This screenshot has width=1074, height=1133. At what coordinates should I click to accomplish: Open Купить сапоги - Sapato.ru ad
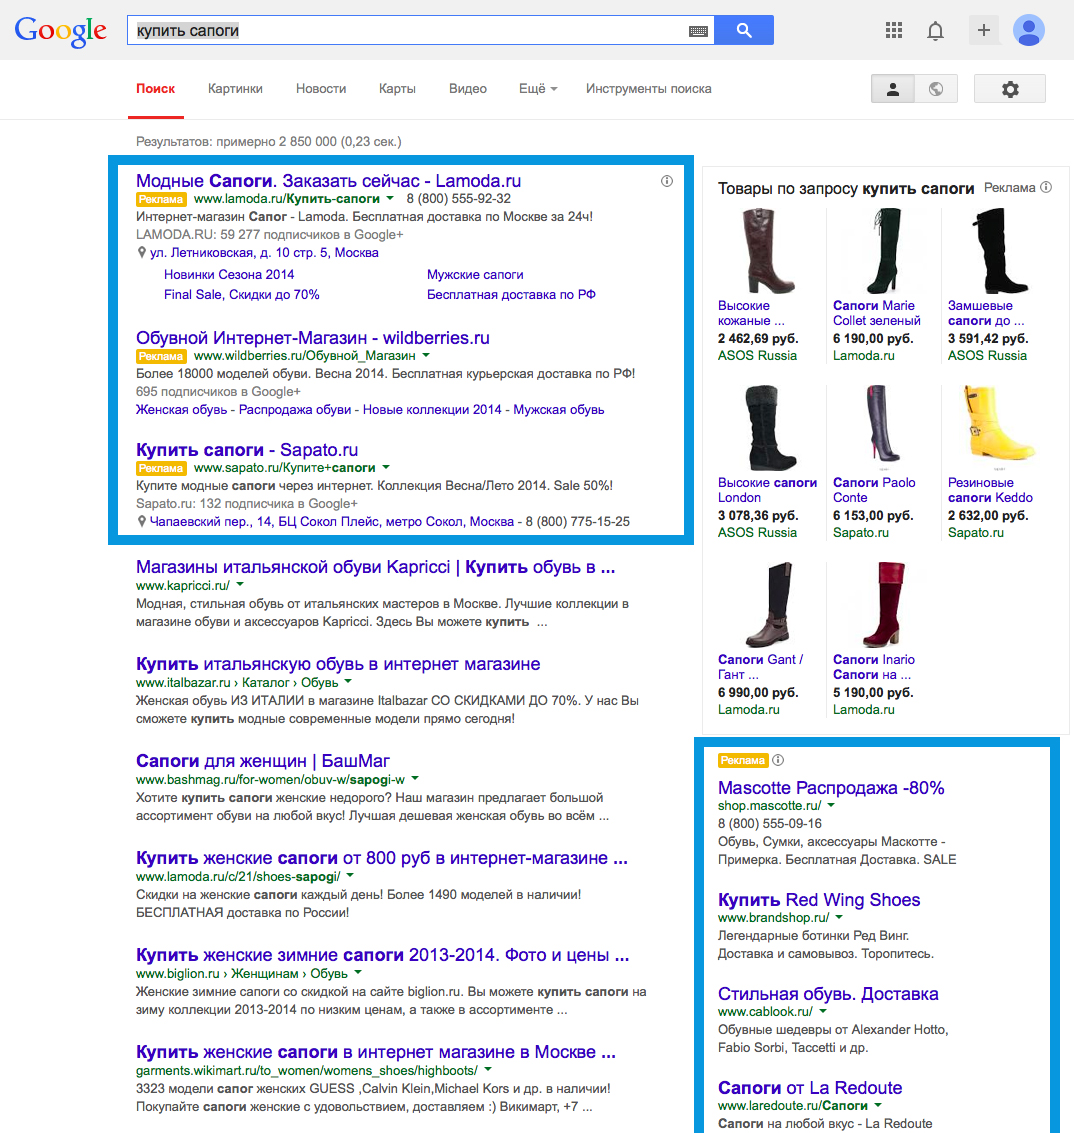point(246,449)
